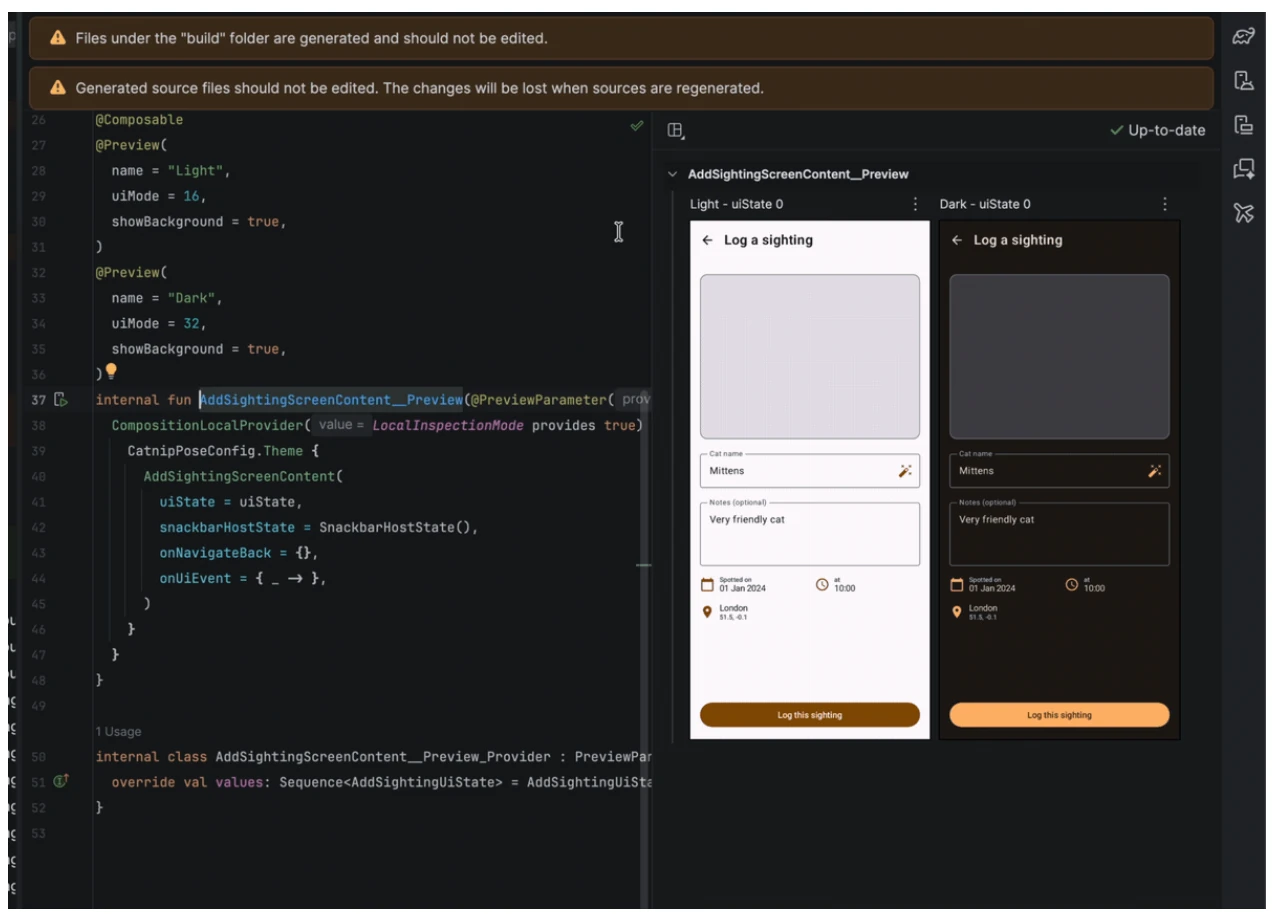
Task: Click '10:00' time in Dark preview
Action: pos(1095,589)
